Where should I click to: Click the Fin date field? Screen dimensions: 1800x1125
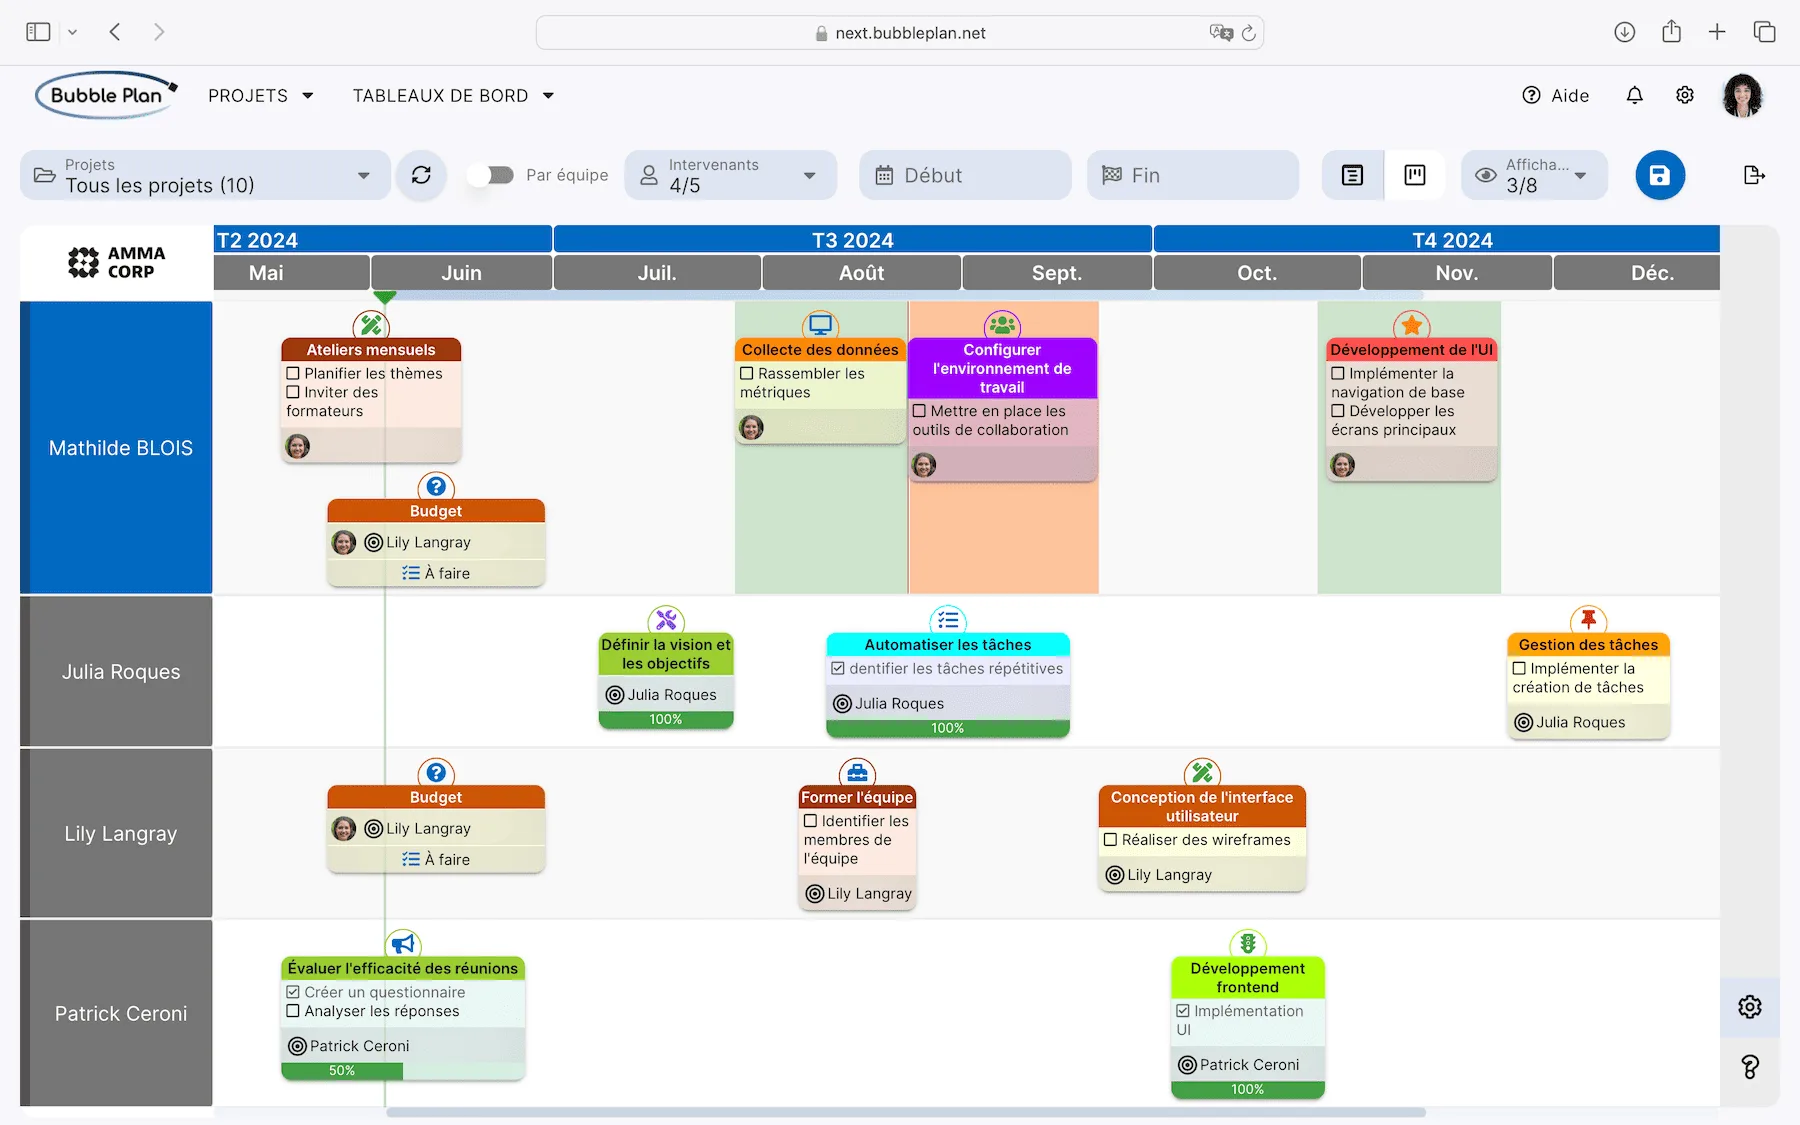[x=1193, y=175]
